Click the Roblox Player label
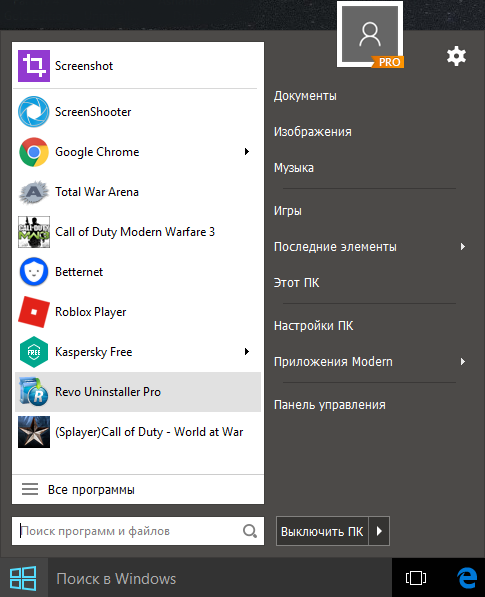Image resolution: width=485 pixels, height=597 pixels. click(x=91, y=312)
